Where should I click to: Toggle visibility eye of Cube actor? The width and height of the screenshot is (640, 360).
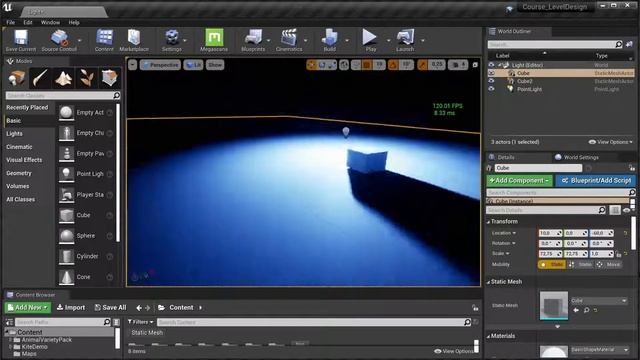pos(491,73)
